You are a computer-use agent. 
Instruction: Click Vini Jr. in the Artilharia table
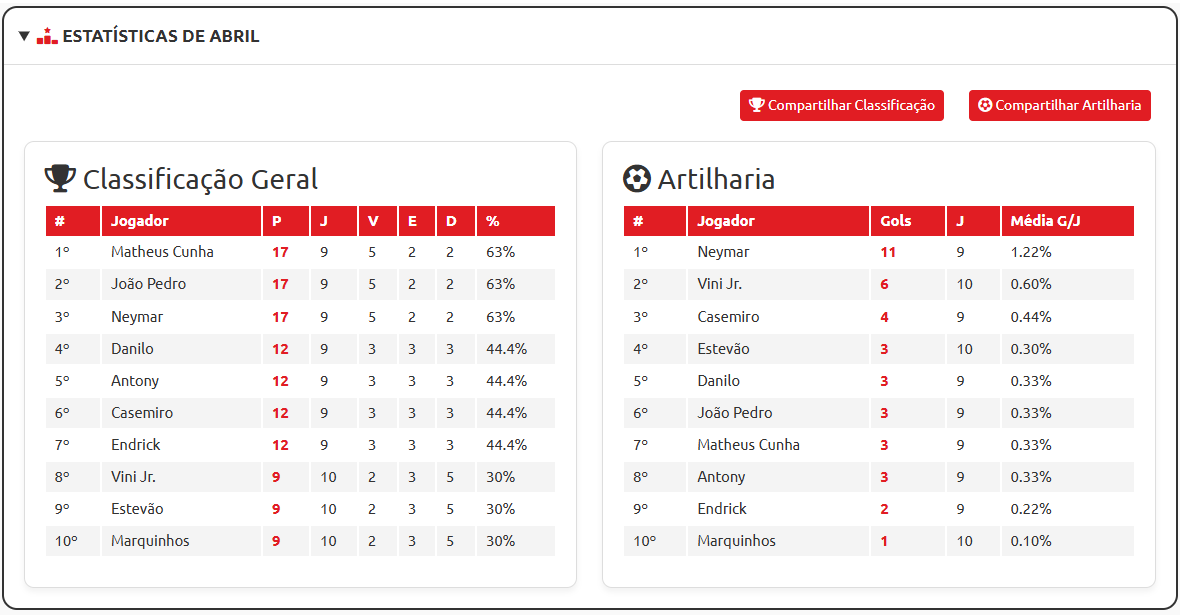720,284
